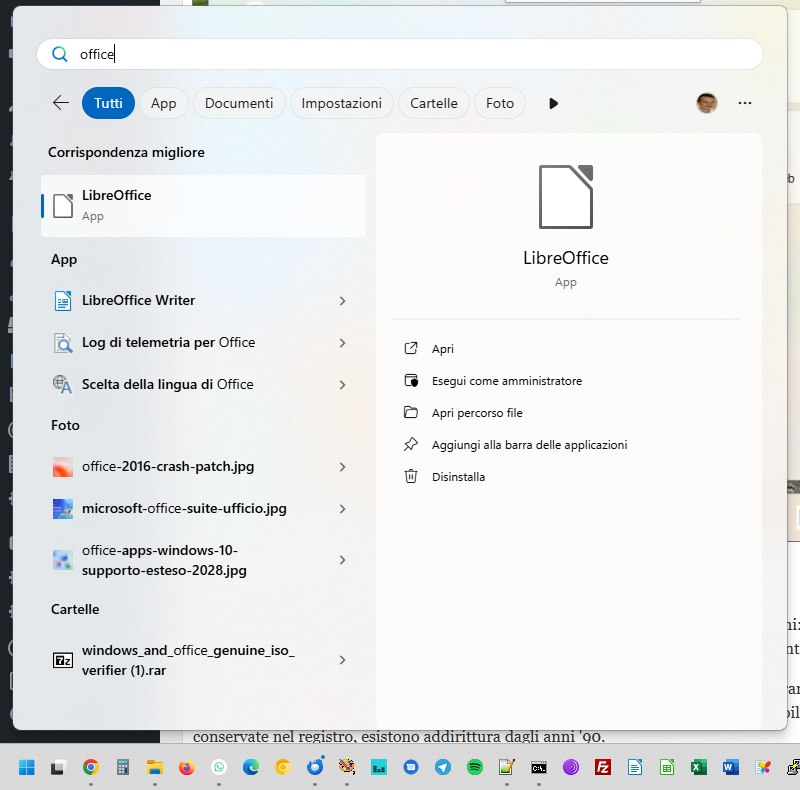Viewport: 800px width, 790px height.
Task: Click the ellipsis options icon top right
Action: 745,103
